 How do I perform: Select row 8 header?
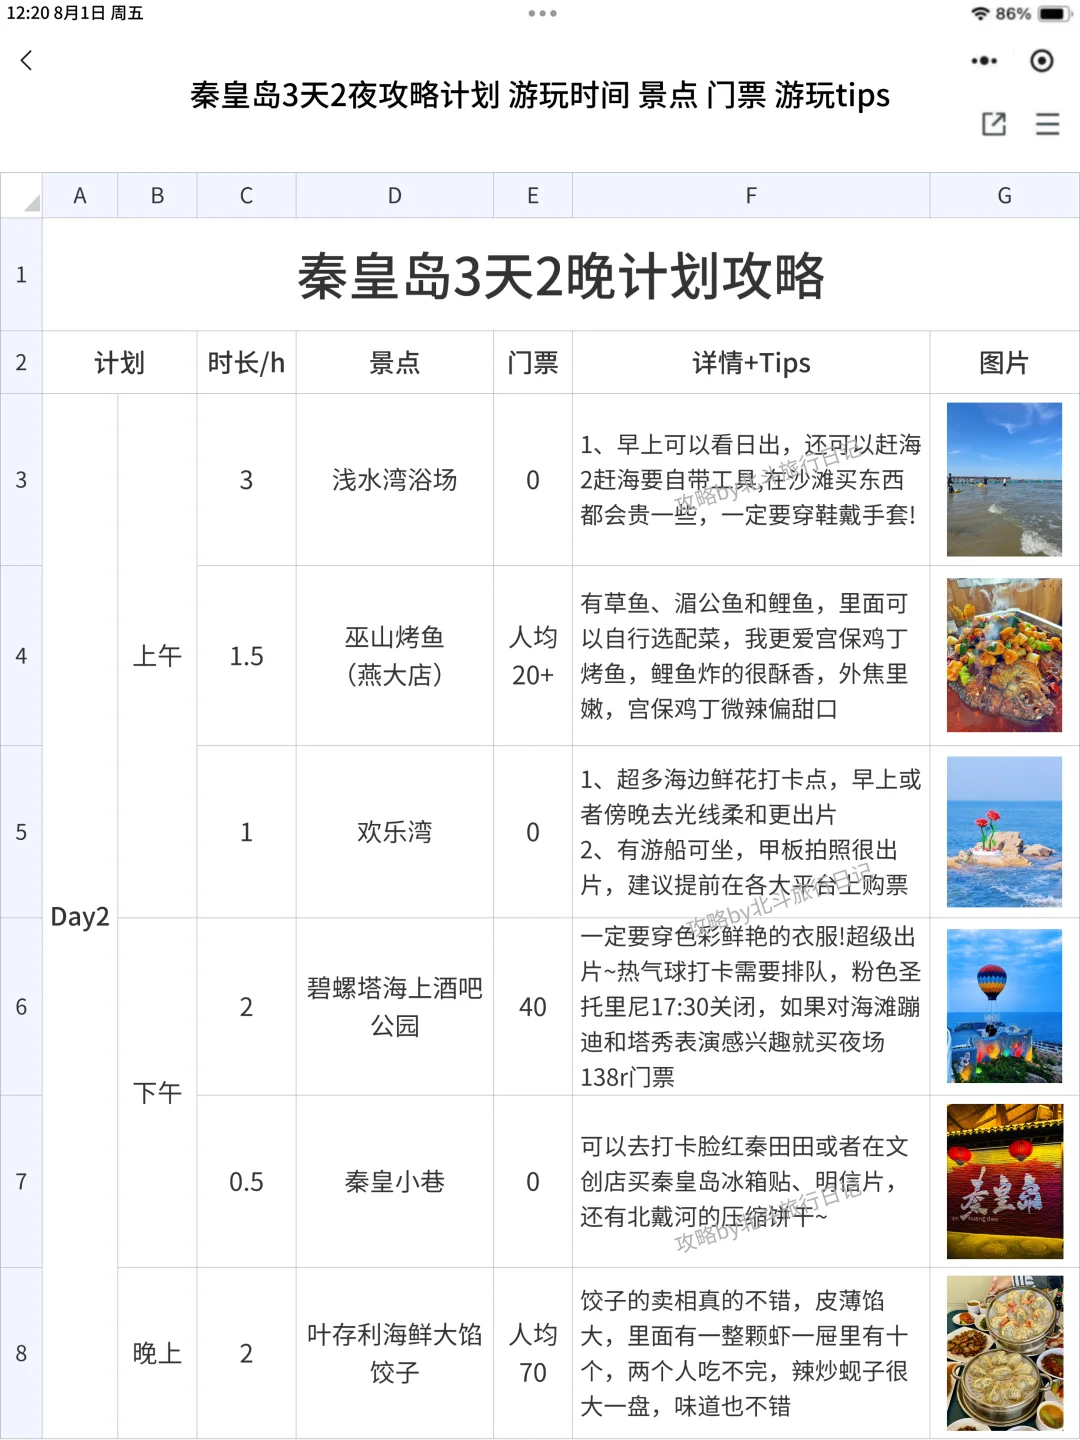tap(21, 1353)
